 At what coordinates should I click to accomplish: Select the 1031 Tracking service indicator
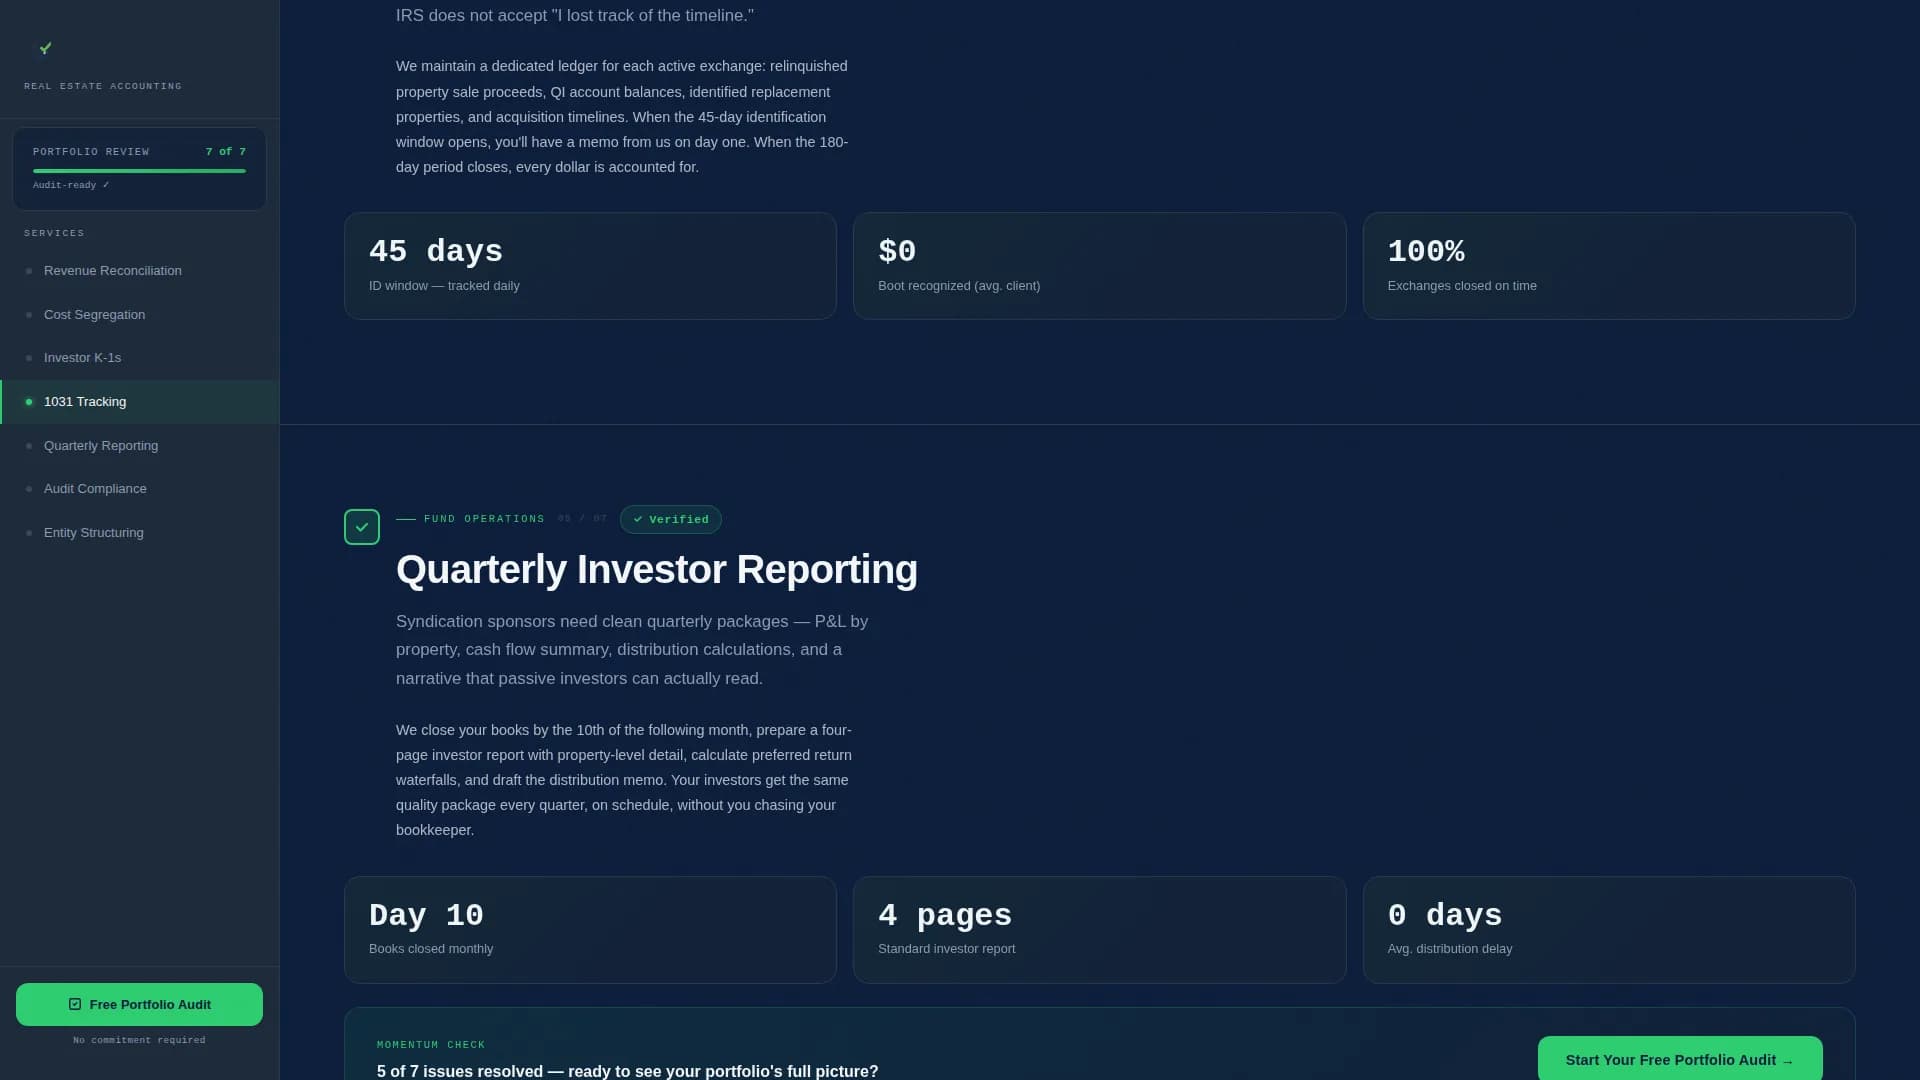(29, 402)
